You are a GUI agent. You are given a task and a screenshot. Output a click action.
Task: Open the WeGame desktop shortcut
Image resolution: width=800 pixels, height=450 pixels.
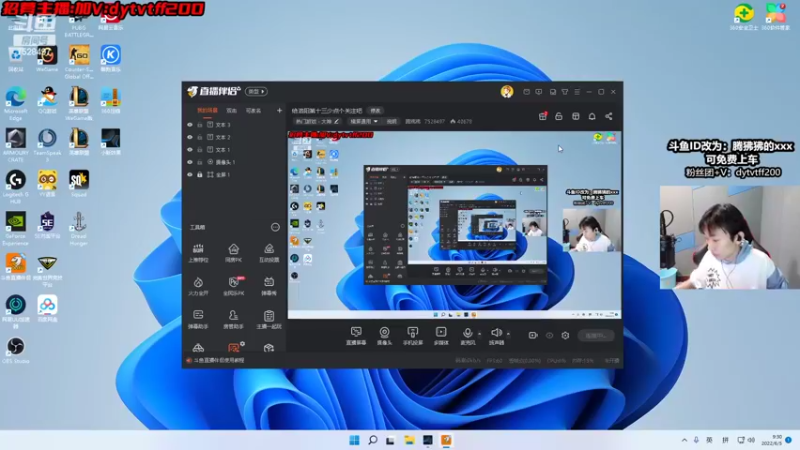coord(47,58)
